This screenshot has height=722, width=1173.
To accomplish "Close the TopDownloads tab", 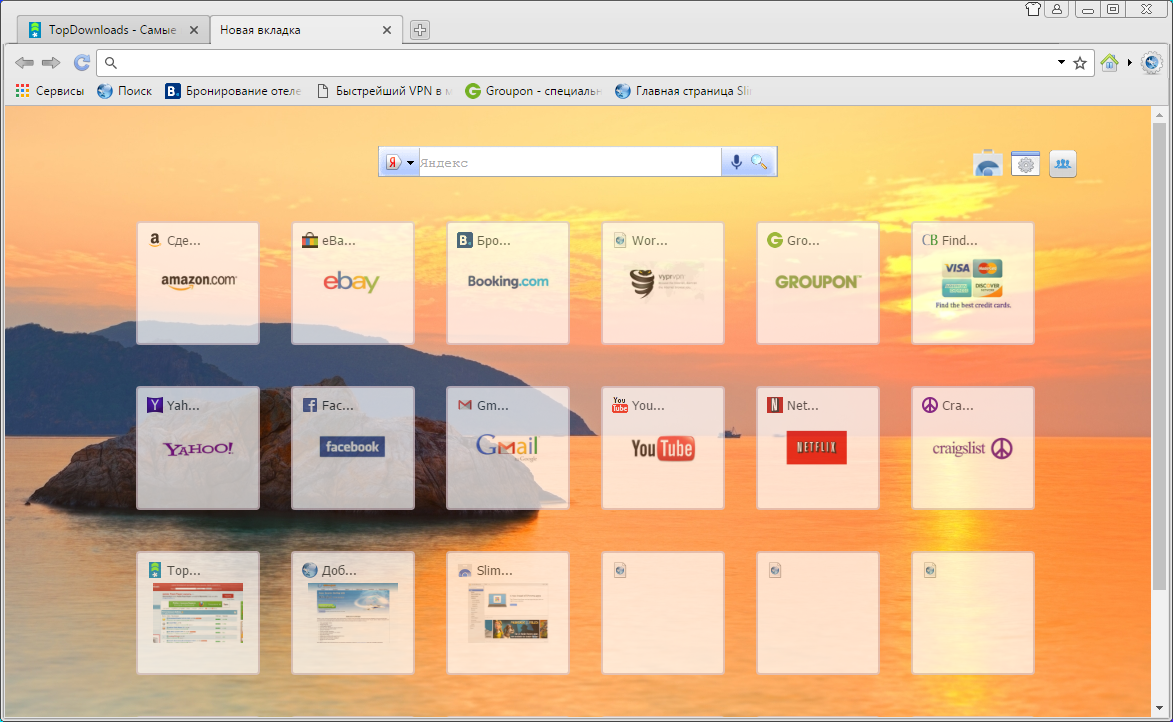I will point(194,30).
